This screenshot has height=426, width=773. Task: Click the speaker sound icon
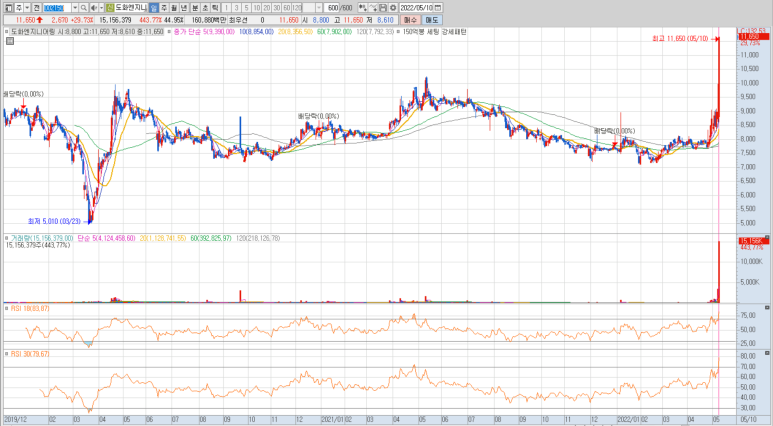(94, 8)
